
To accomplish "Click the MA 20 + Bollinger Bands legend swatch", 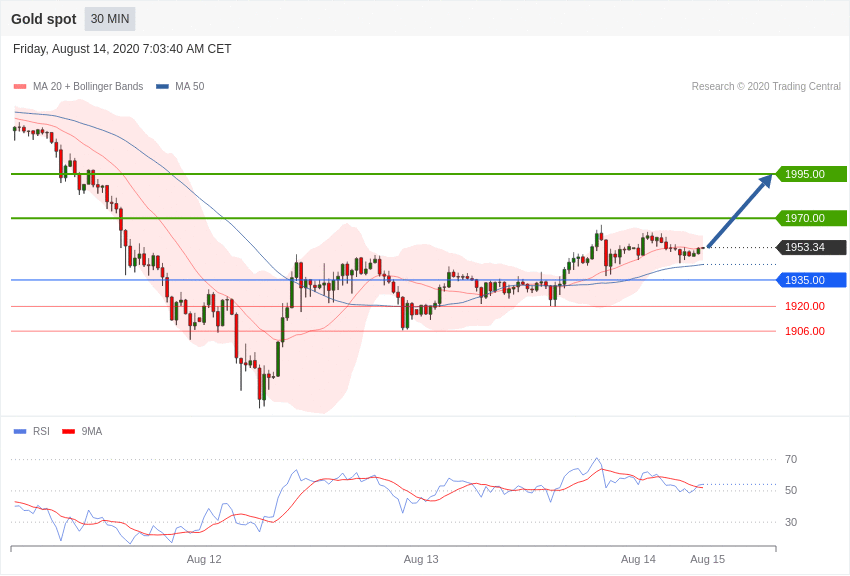I will [x=20, y=86].
